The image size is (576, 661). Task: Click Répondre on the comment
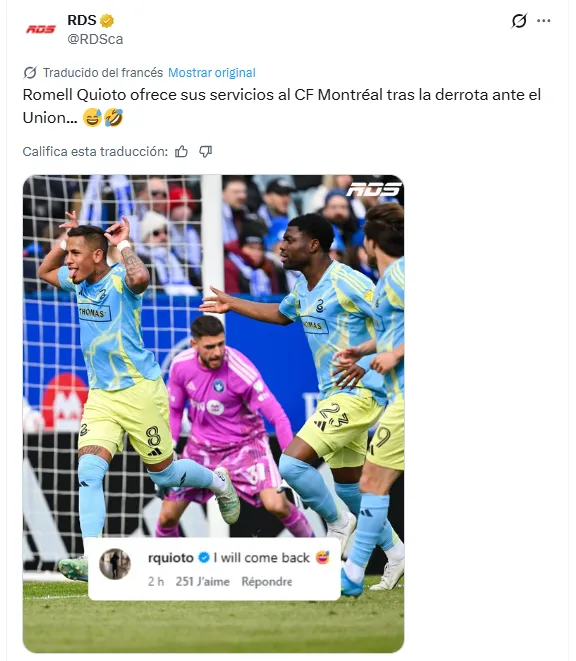[266, 581]
